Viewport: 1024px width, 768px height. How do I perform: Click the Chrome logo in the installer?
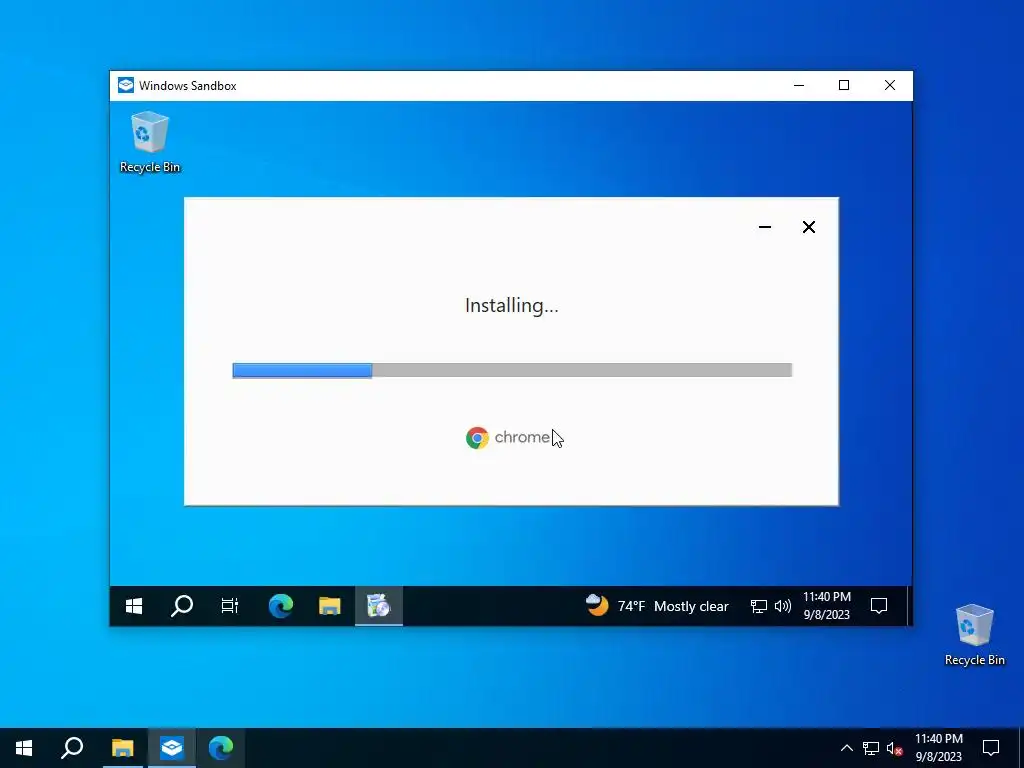[x=477, y=438]
